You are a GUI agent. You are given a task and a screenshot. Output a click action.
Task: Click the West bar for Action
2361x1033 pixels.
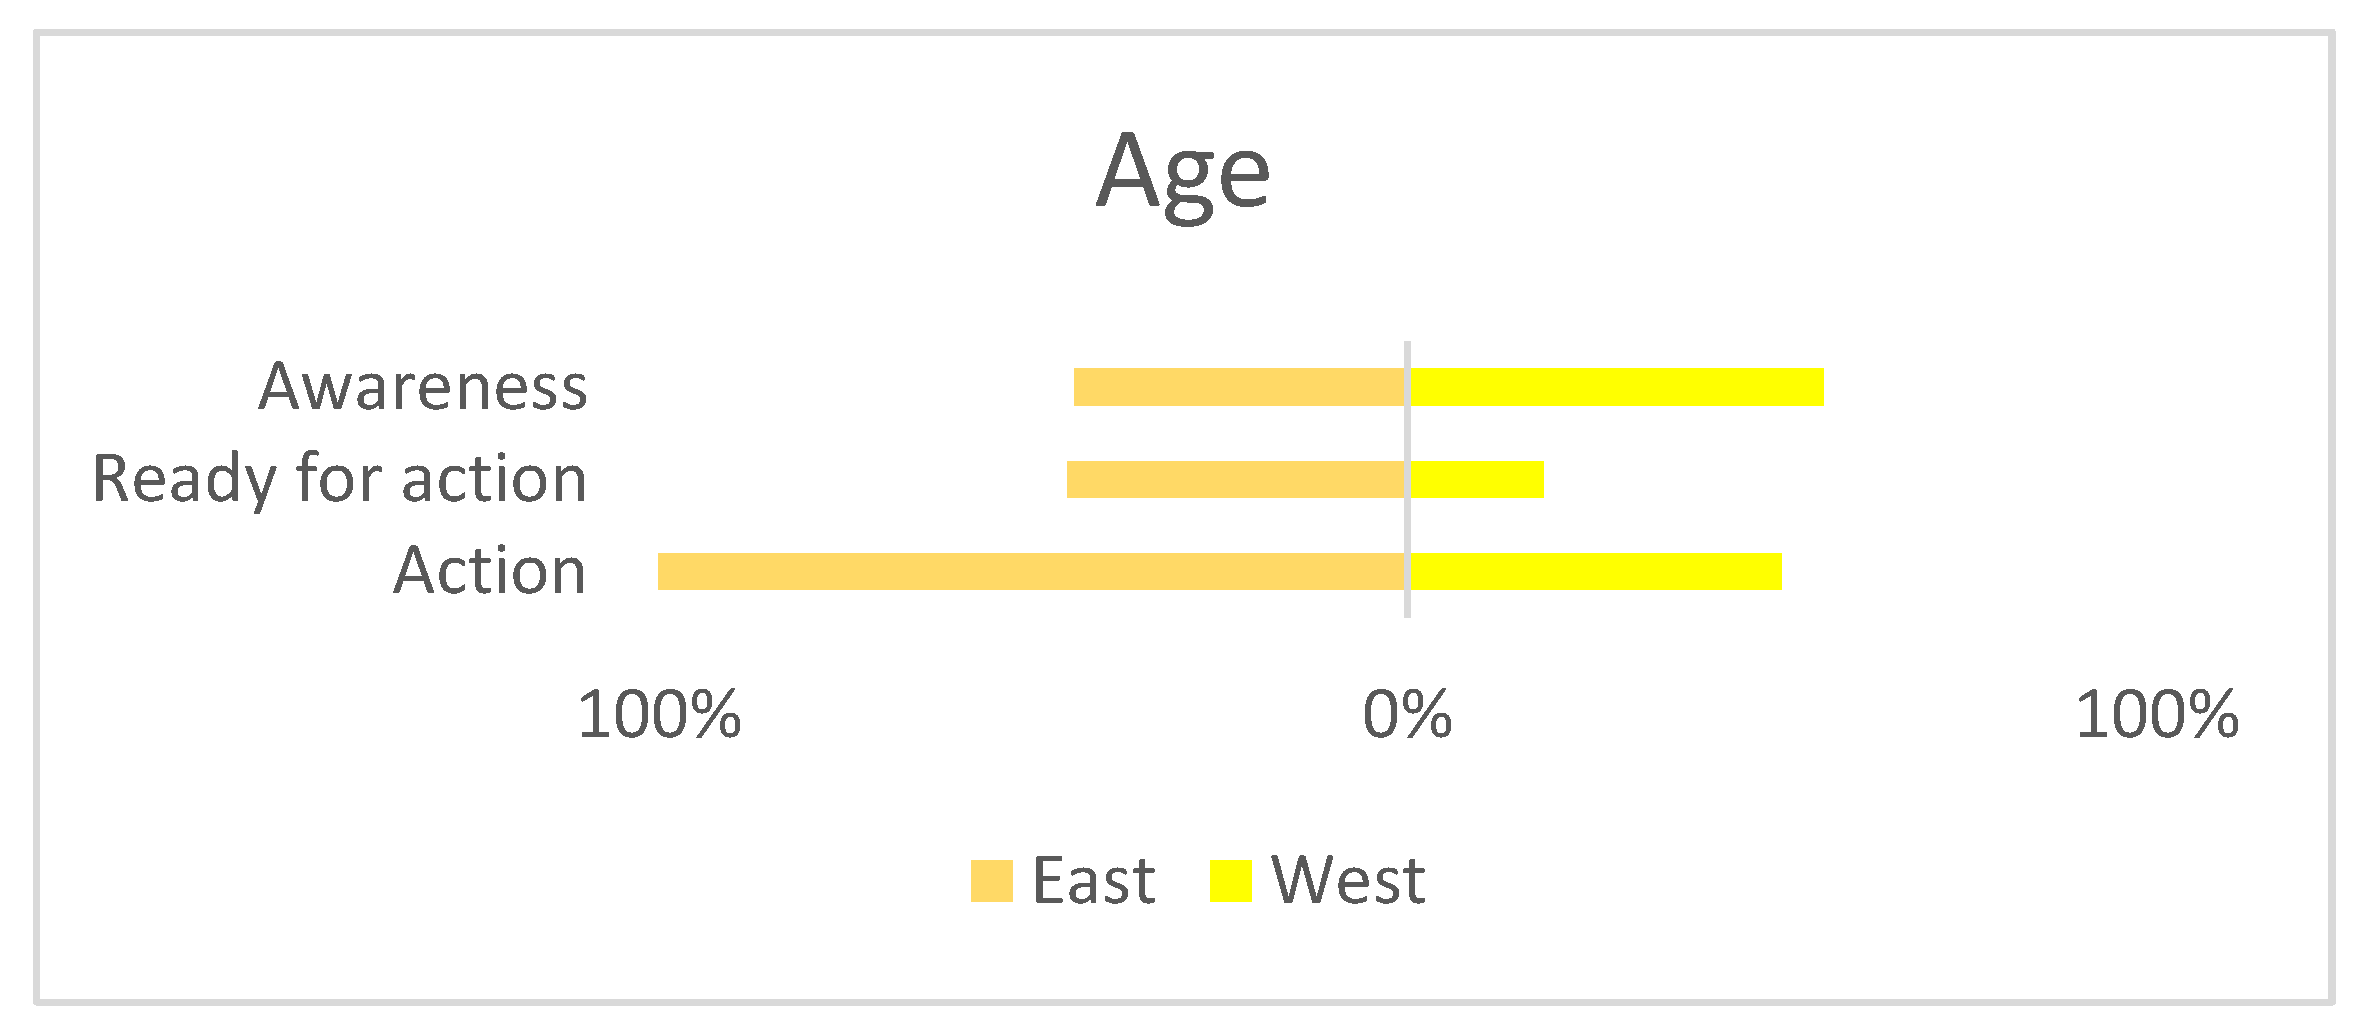(1595, 571)
